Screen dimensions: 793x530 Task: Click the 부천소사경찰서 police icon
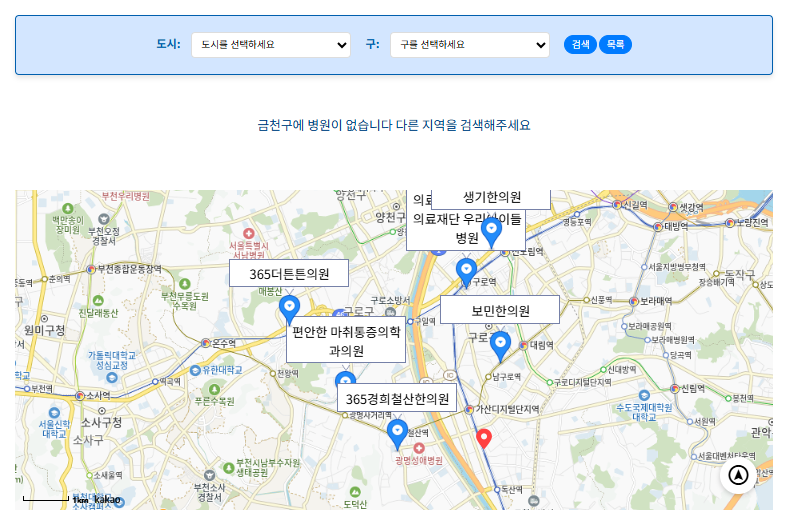[209, 475]
